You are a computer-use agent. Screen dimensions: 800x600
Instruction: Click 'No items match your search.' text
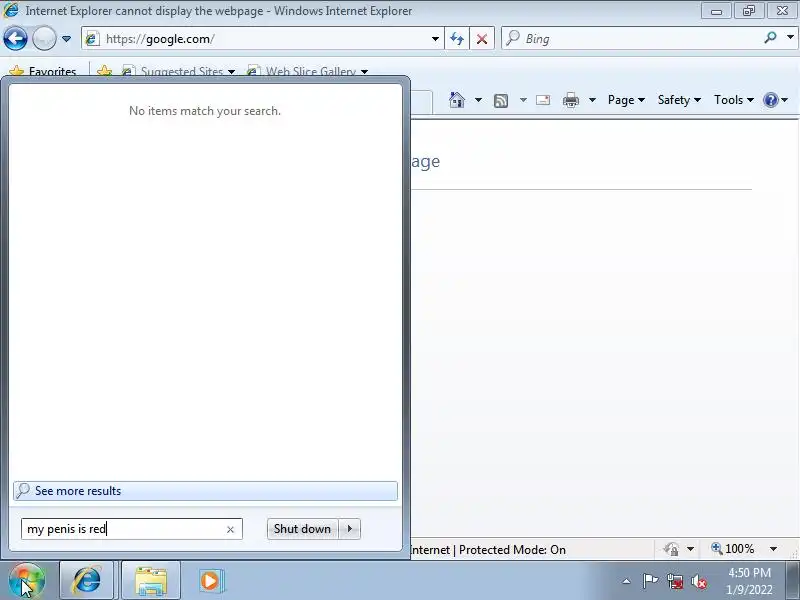[205, 111]
